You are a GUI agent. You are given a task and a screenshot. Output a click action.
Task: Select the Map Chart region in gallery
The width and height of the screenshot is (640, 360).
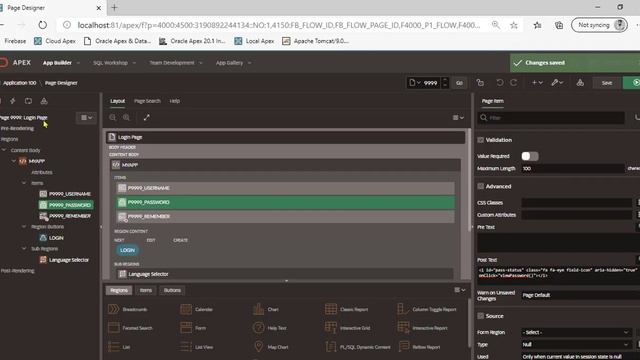(x=271, y=347)
